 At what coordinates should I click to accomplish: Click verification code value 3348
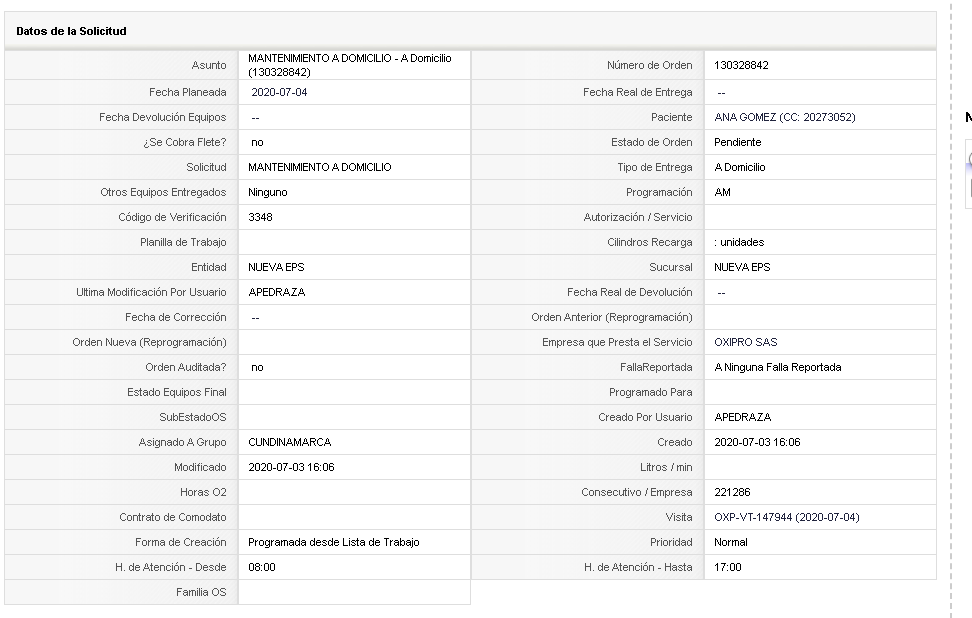coord(260,217)
